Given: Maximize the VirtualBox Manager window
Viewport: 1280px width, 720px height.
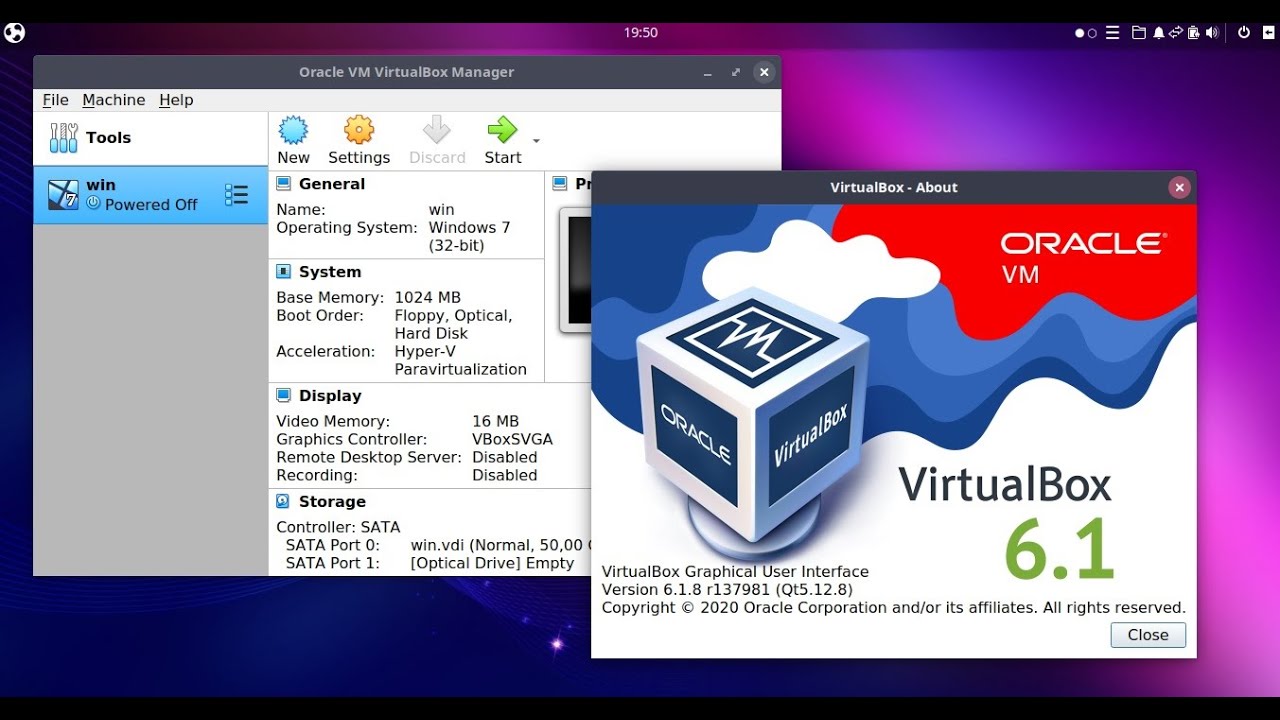Looking at the screenshot, I should (x=736, y=73).
